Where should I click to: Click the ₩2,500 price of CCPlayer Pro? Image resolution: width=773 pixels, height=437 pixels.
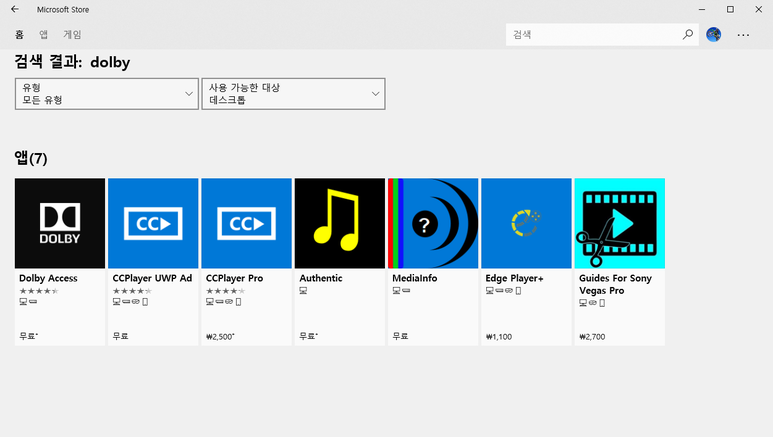(x=220, y=336)
